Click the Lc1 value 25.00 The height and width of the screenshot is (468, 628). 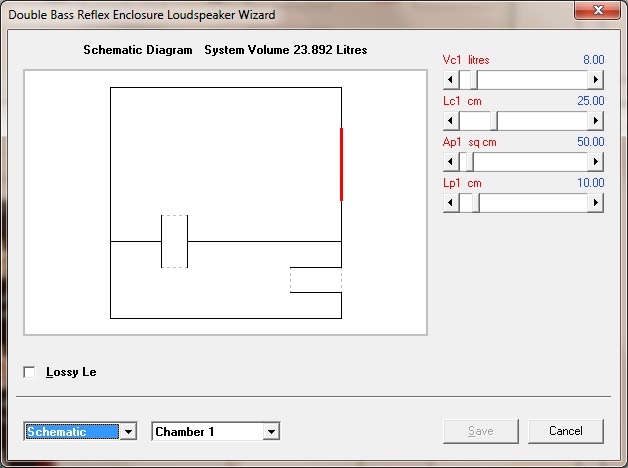click(x=591, y=100)
